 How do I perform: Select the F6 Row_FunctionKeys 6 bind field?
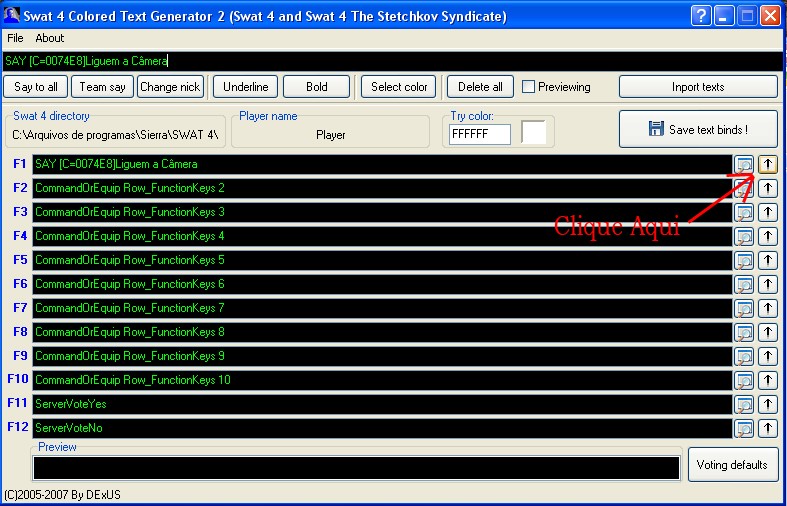(382, 284)
